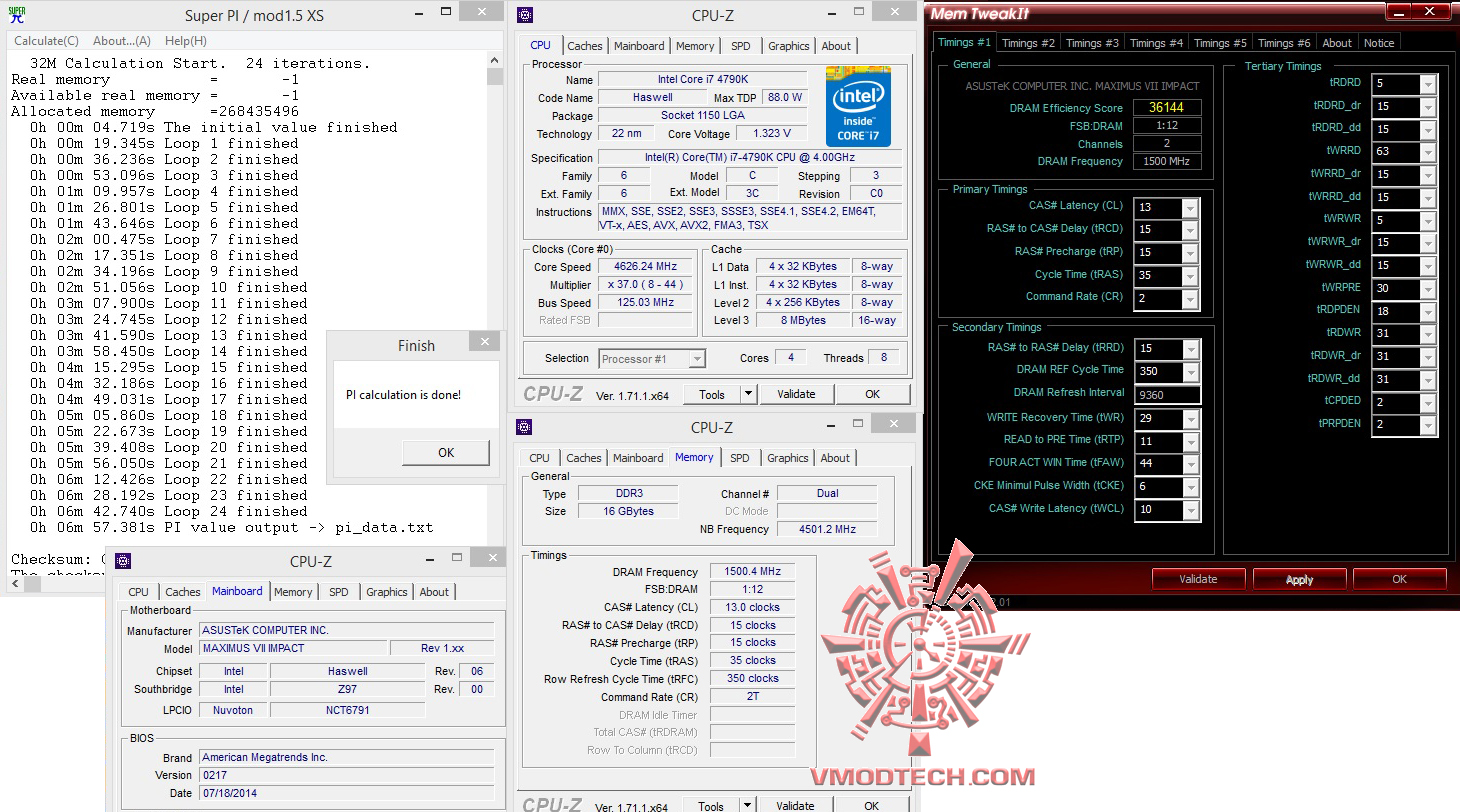Open the Cycle Time (tRAS) dropdown in Mem TweakIt
Viewport: 1460px width, 812px height.
coord(1190,275)
